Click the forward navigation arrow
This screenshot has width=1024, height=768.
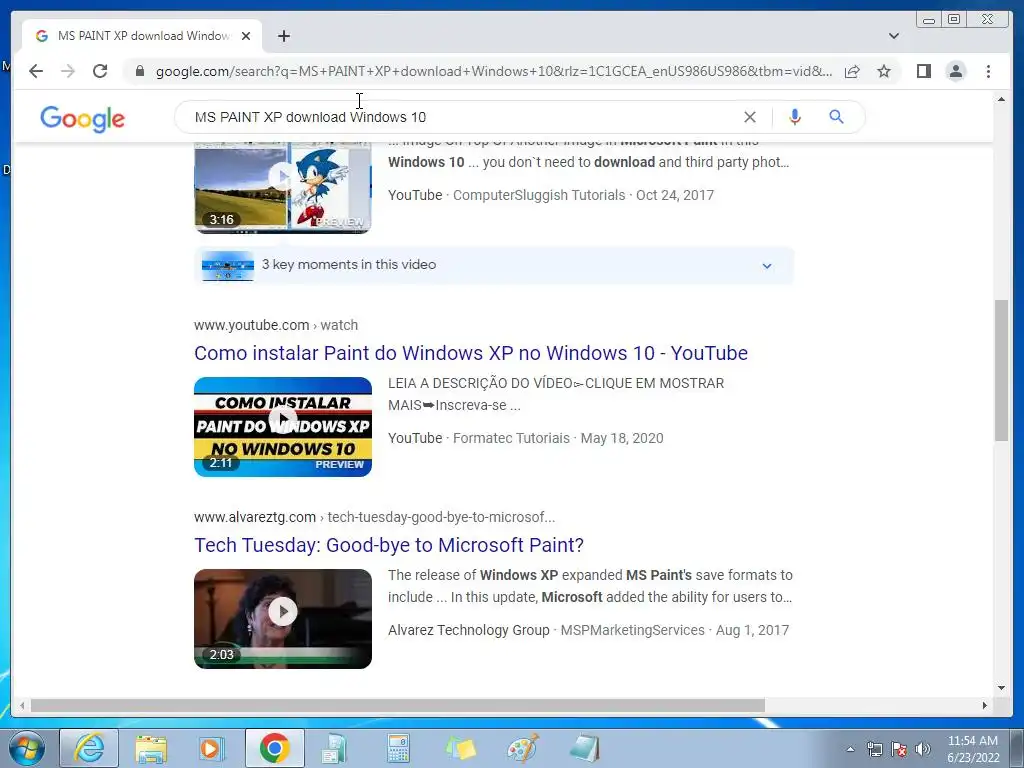coord(68,71)
